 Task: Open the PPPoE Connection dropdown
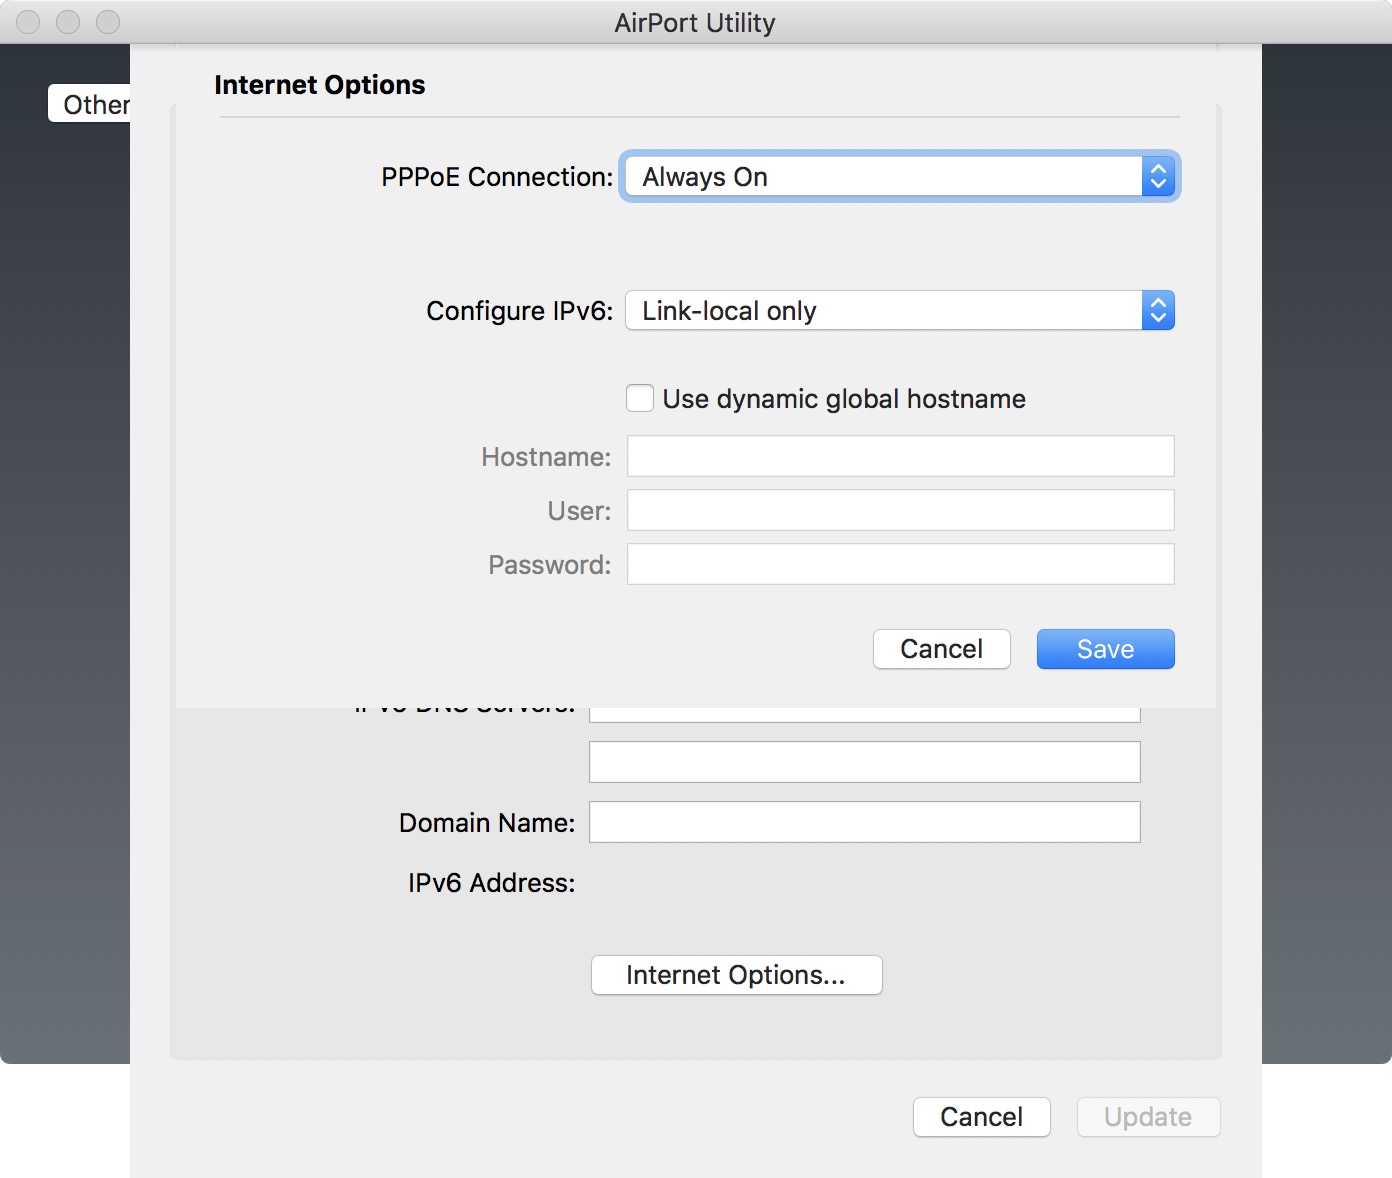(900, 177)
